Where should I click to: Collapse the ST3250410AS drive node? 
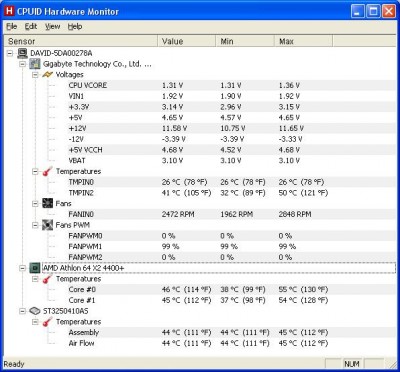[22, 311]
